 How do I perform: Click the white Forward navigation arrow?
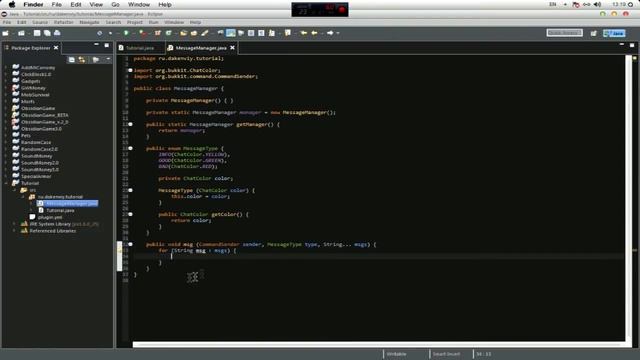pos(330,33)
